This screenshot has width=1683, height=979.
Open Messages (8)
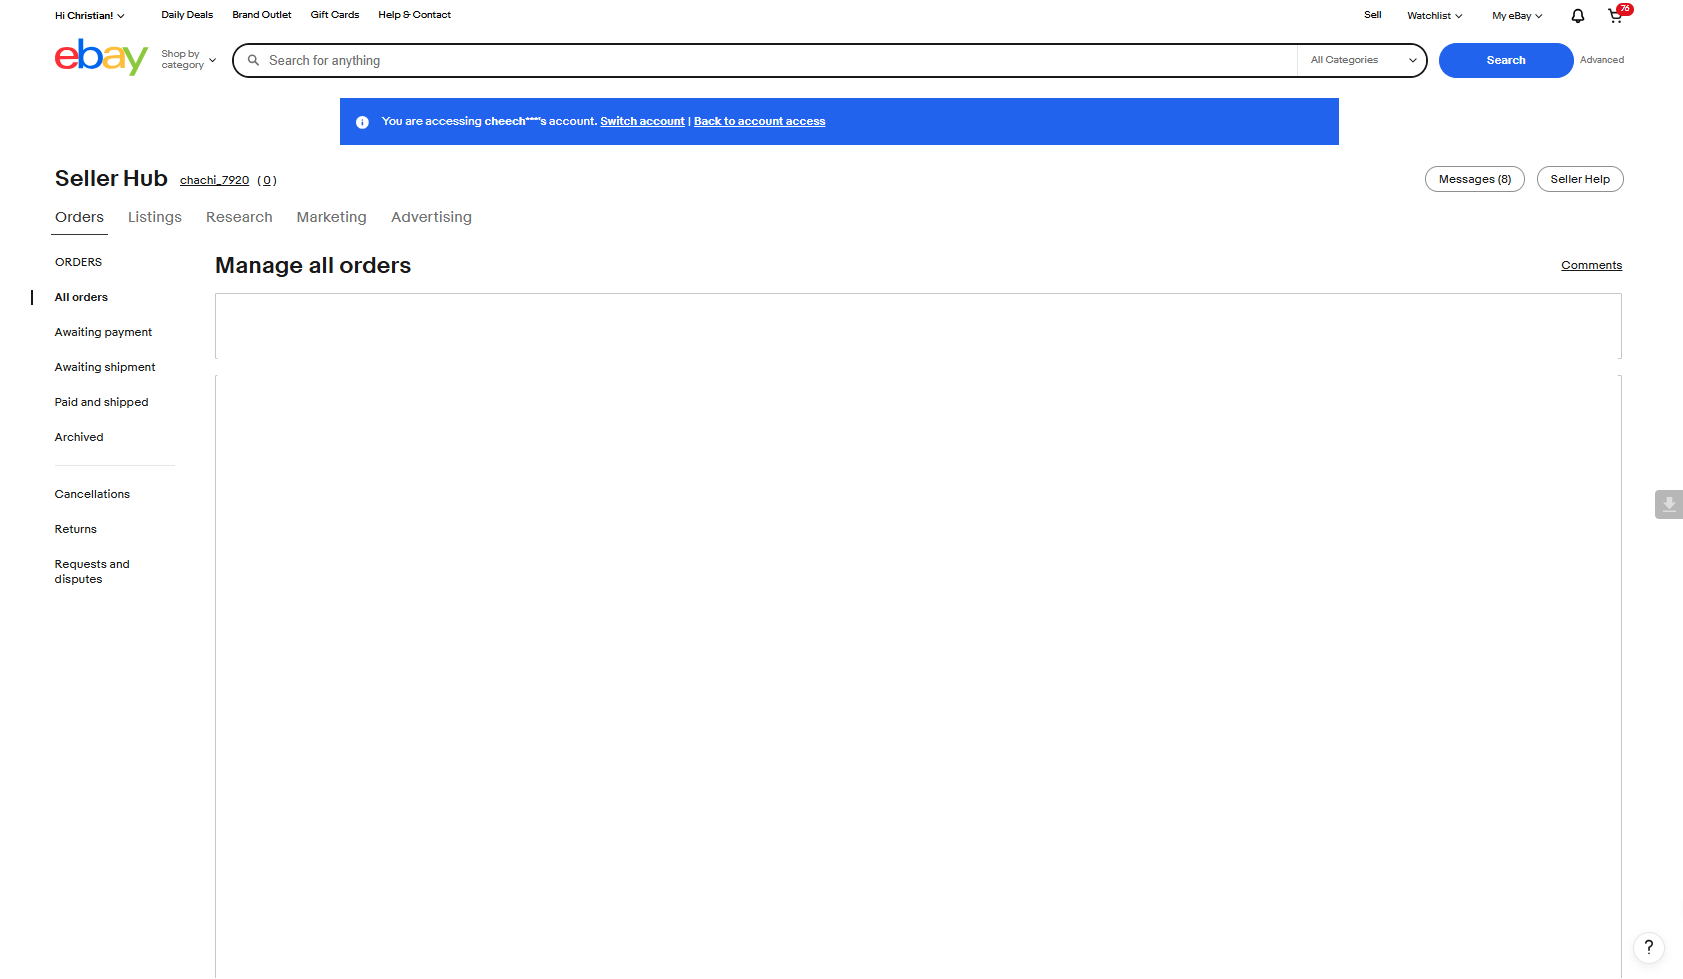[x=1475, y=179]
